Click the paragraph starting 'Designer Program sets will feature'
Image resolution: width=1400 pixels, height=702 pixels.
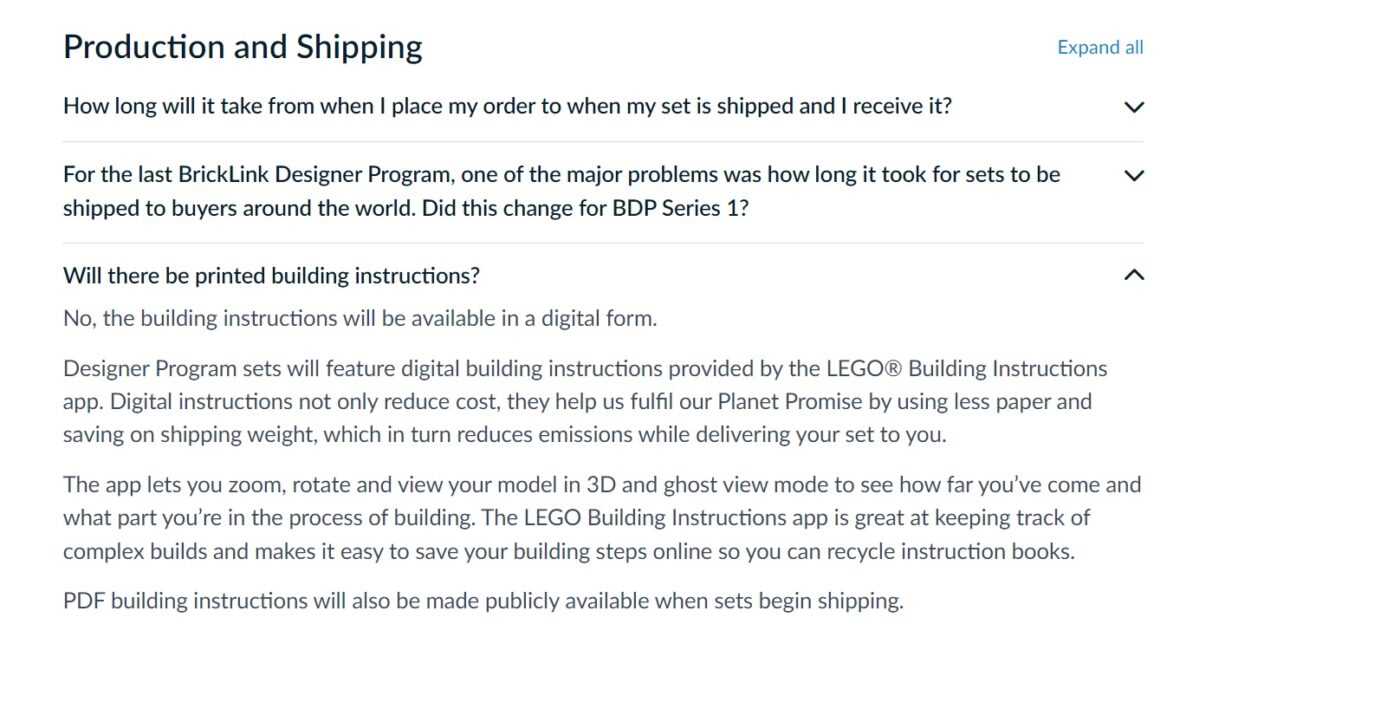585,401
